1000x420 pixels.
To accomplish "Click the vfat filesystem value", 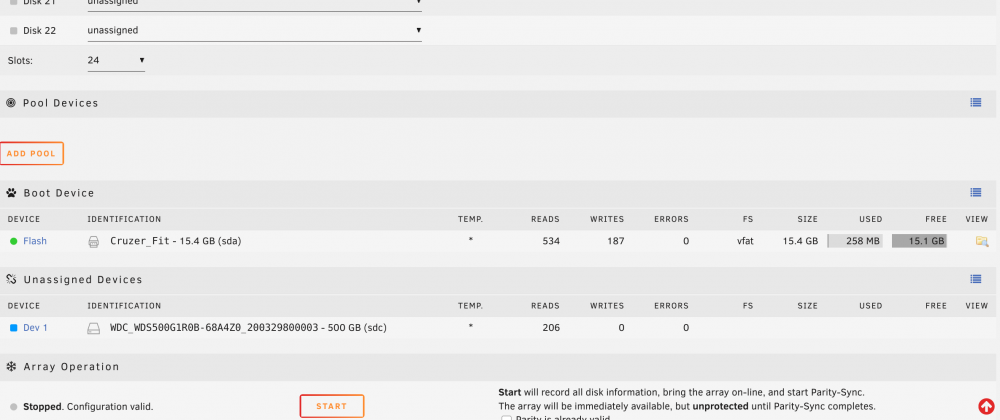I will [x=743, y=241].
